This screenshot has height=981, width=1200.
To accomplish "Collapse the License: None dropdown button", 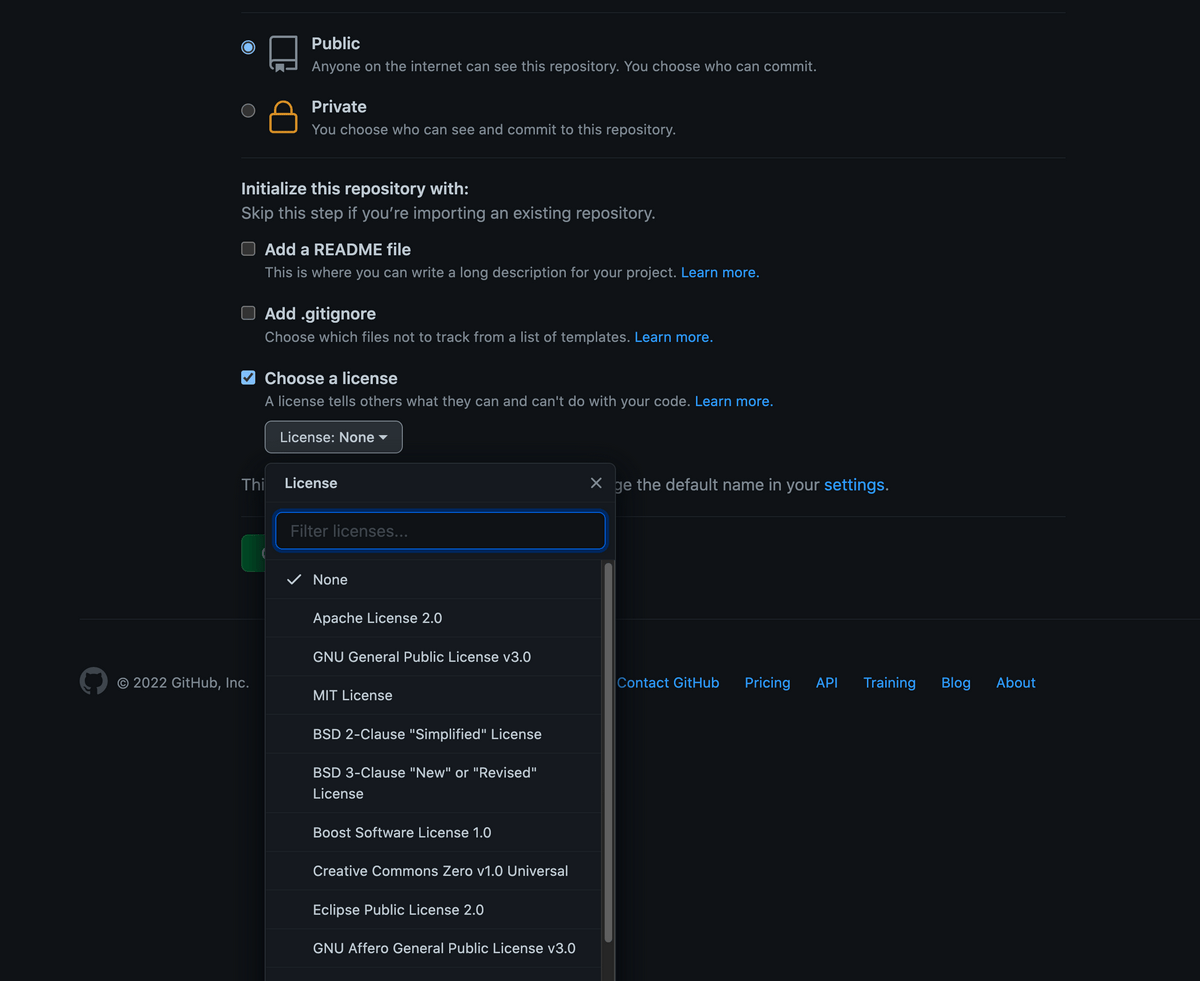I will coord(333,437).
